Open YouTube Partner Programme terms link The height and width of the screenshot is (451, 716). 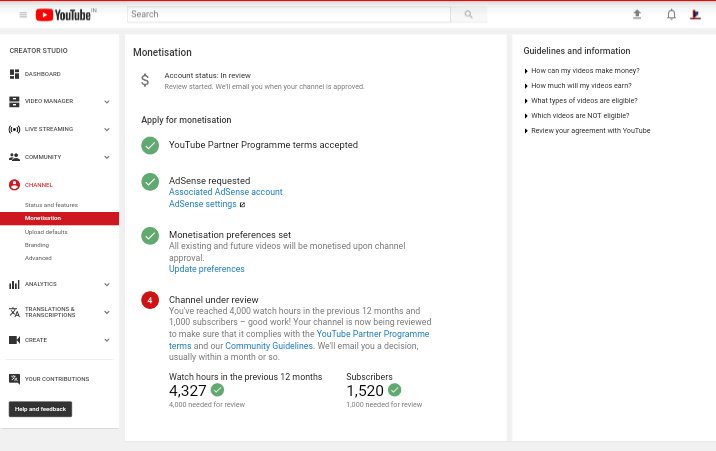(373, 334)
